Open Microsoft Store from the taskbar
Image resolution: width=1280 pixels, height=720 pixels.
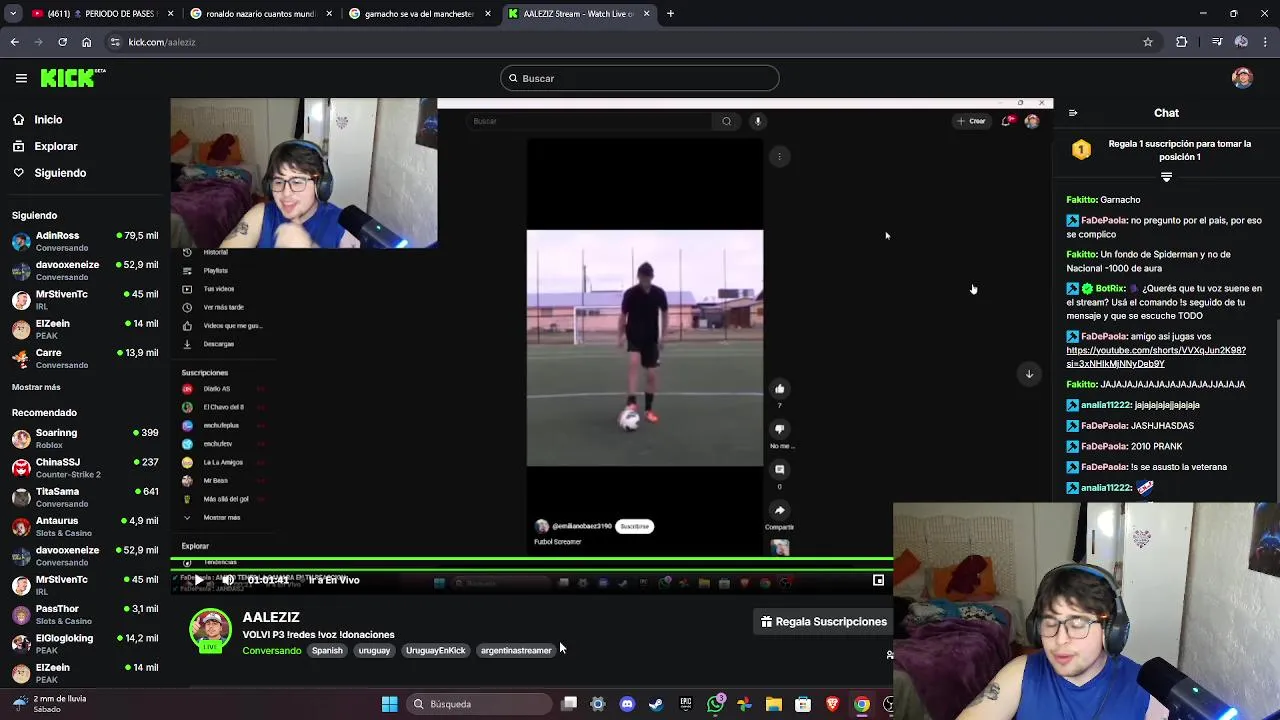click(803, 704)
